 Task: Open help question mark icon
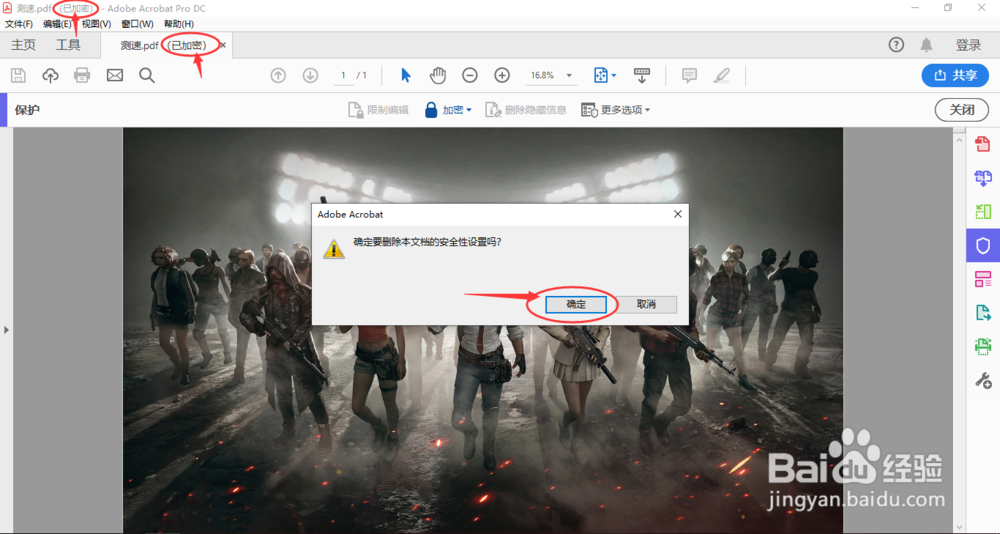pyautogui.click(x=897, y=45)
